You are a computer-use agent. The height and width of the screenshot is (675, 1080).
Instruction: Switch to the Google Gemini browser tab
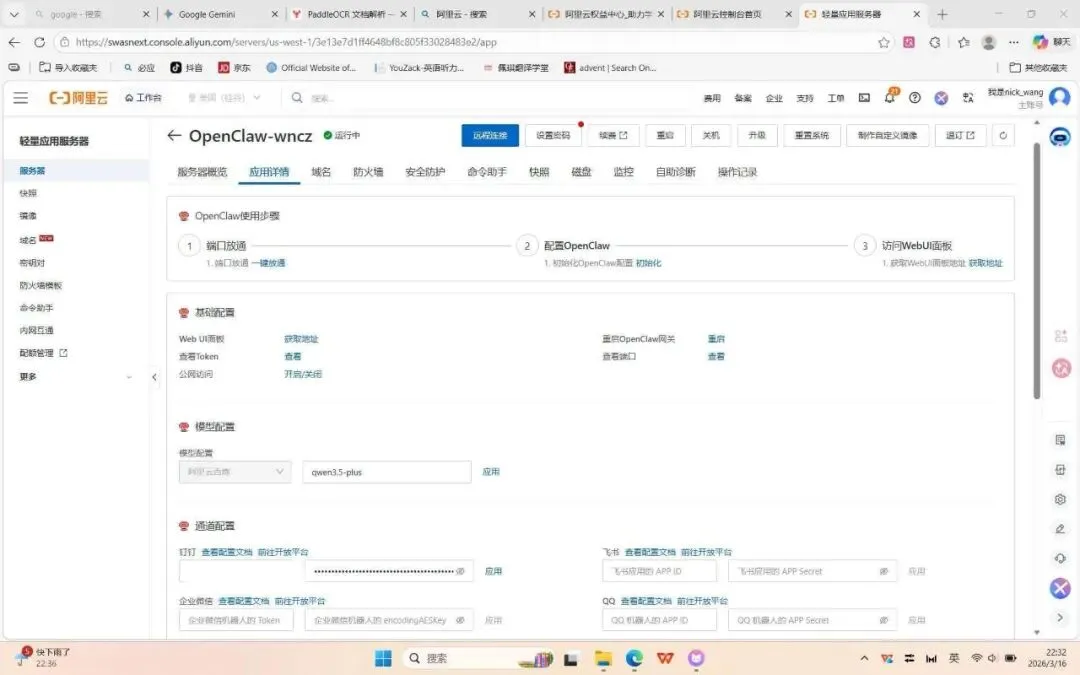pos(219,14)
